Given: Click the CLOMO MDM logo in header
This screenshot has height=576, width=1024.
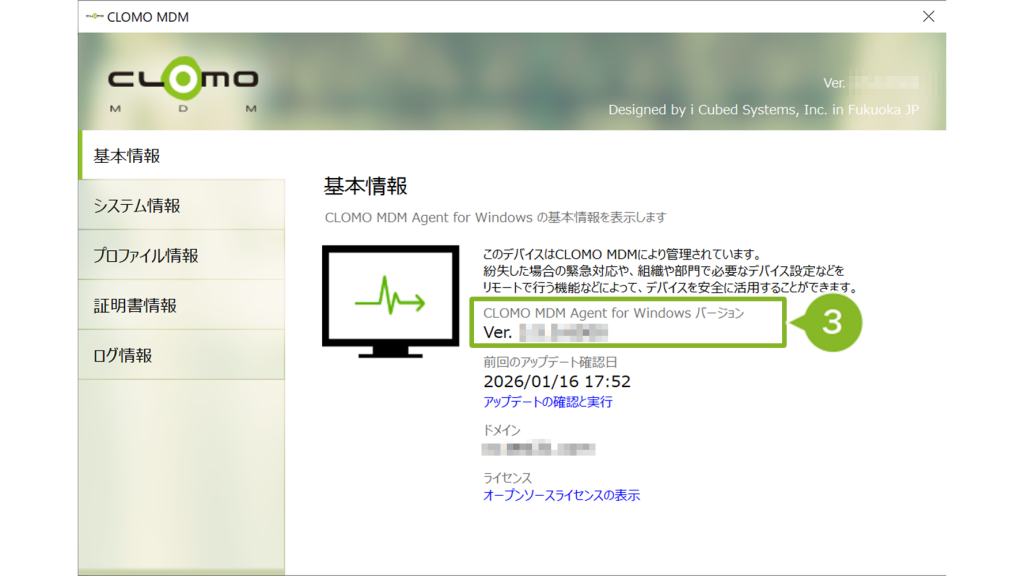Looking at the screenshot, I should (x=183, y=86).
